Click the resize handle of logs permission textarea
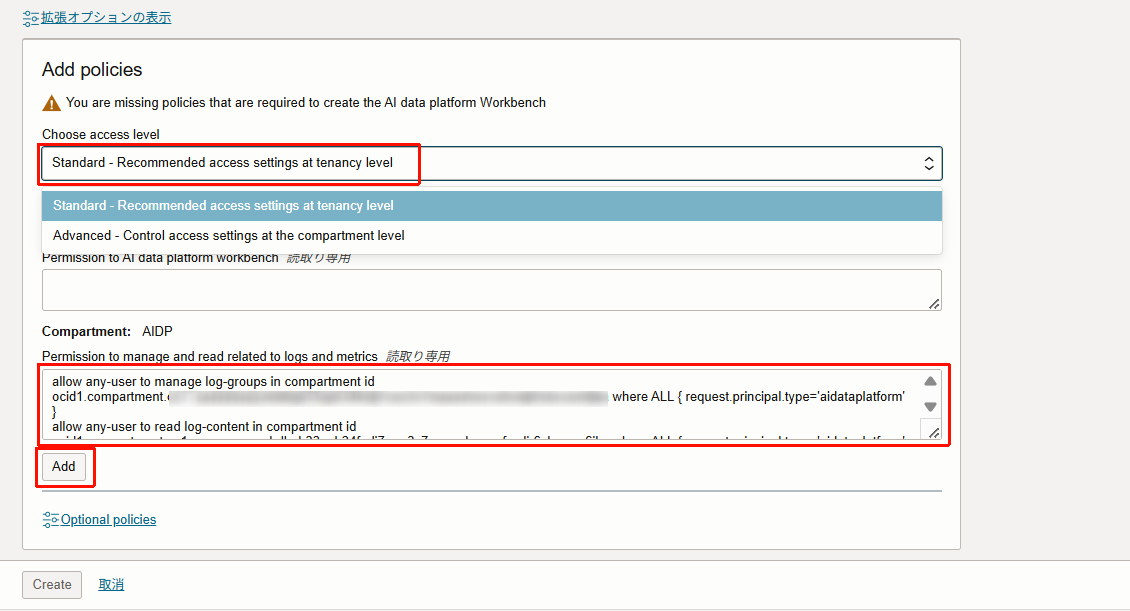1130x611 pixels. tap(933, 432)
